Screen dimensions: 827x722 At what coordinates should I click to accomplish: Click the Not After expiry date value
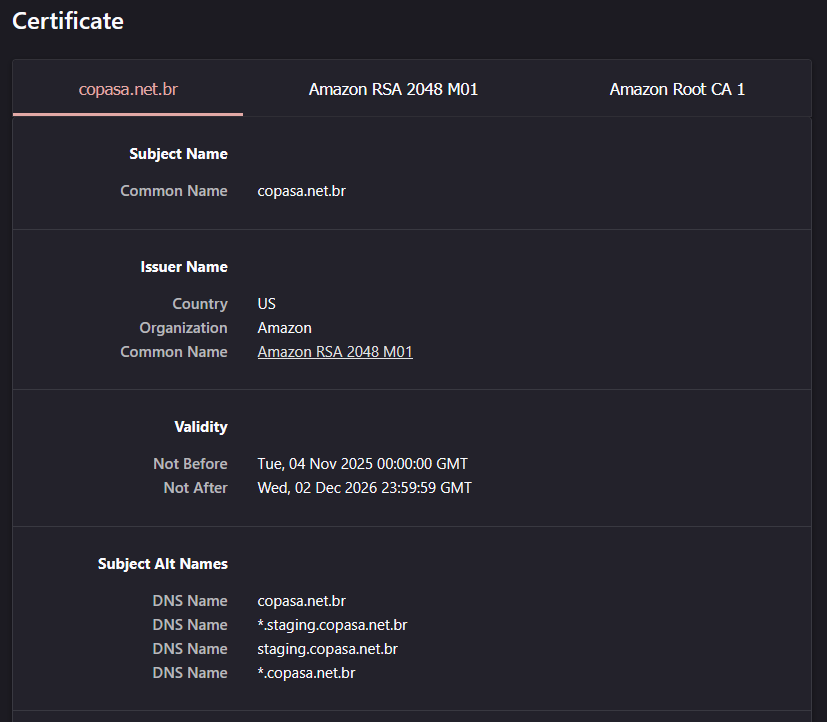[364, 488]
